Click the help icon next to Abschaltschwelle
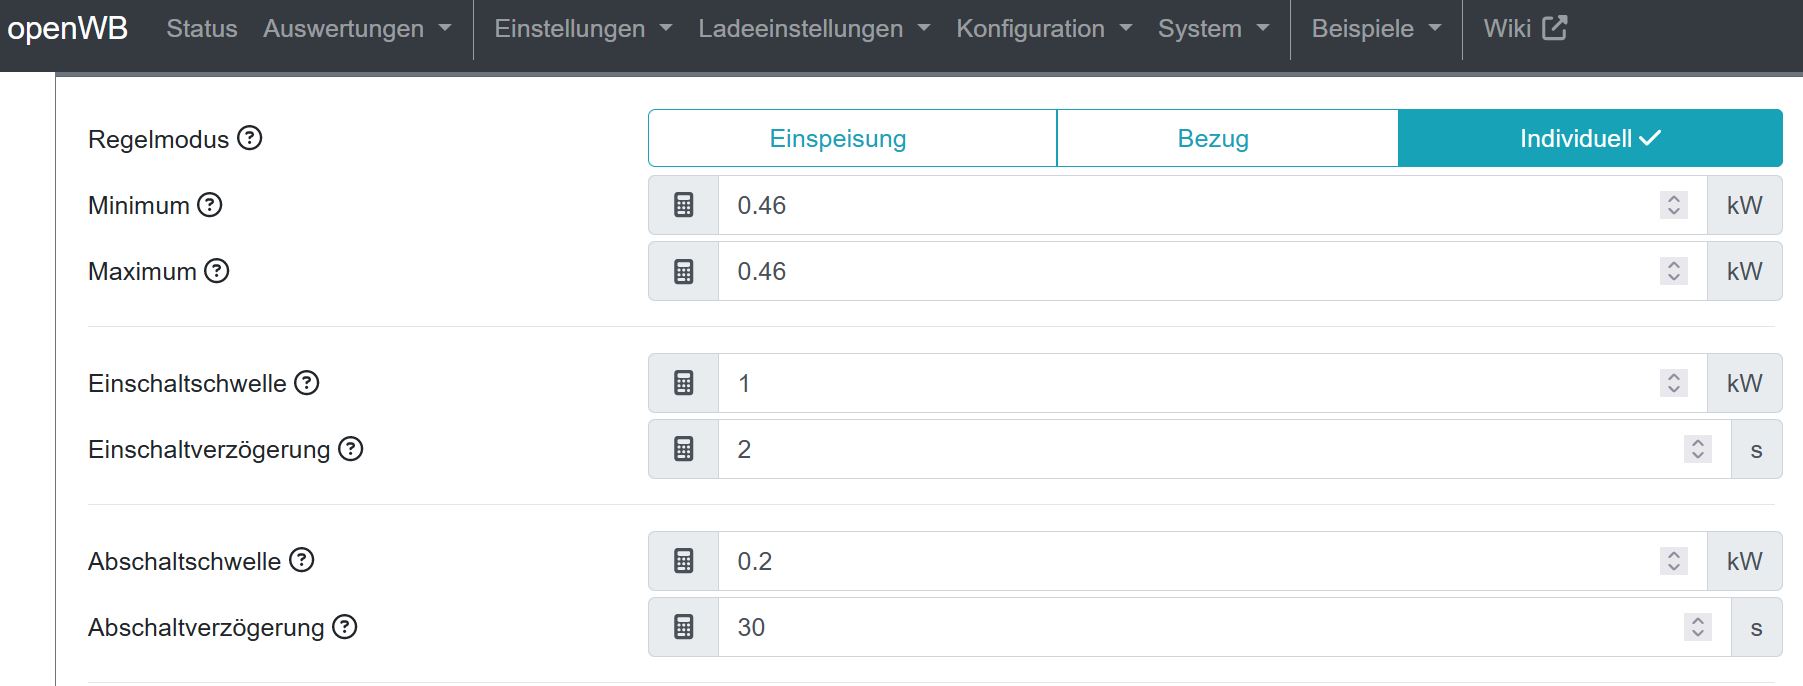Image resolution: width=1803 pixels, height=686 pixels. coord(302,560)
